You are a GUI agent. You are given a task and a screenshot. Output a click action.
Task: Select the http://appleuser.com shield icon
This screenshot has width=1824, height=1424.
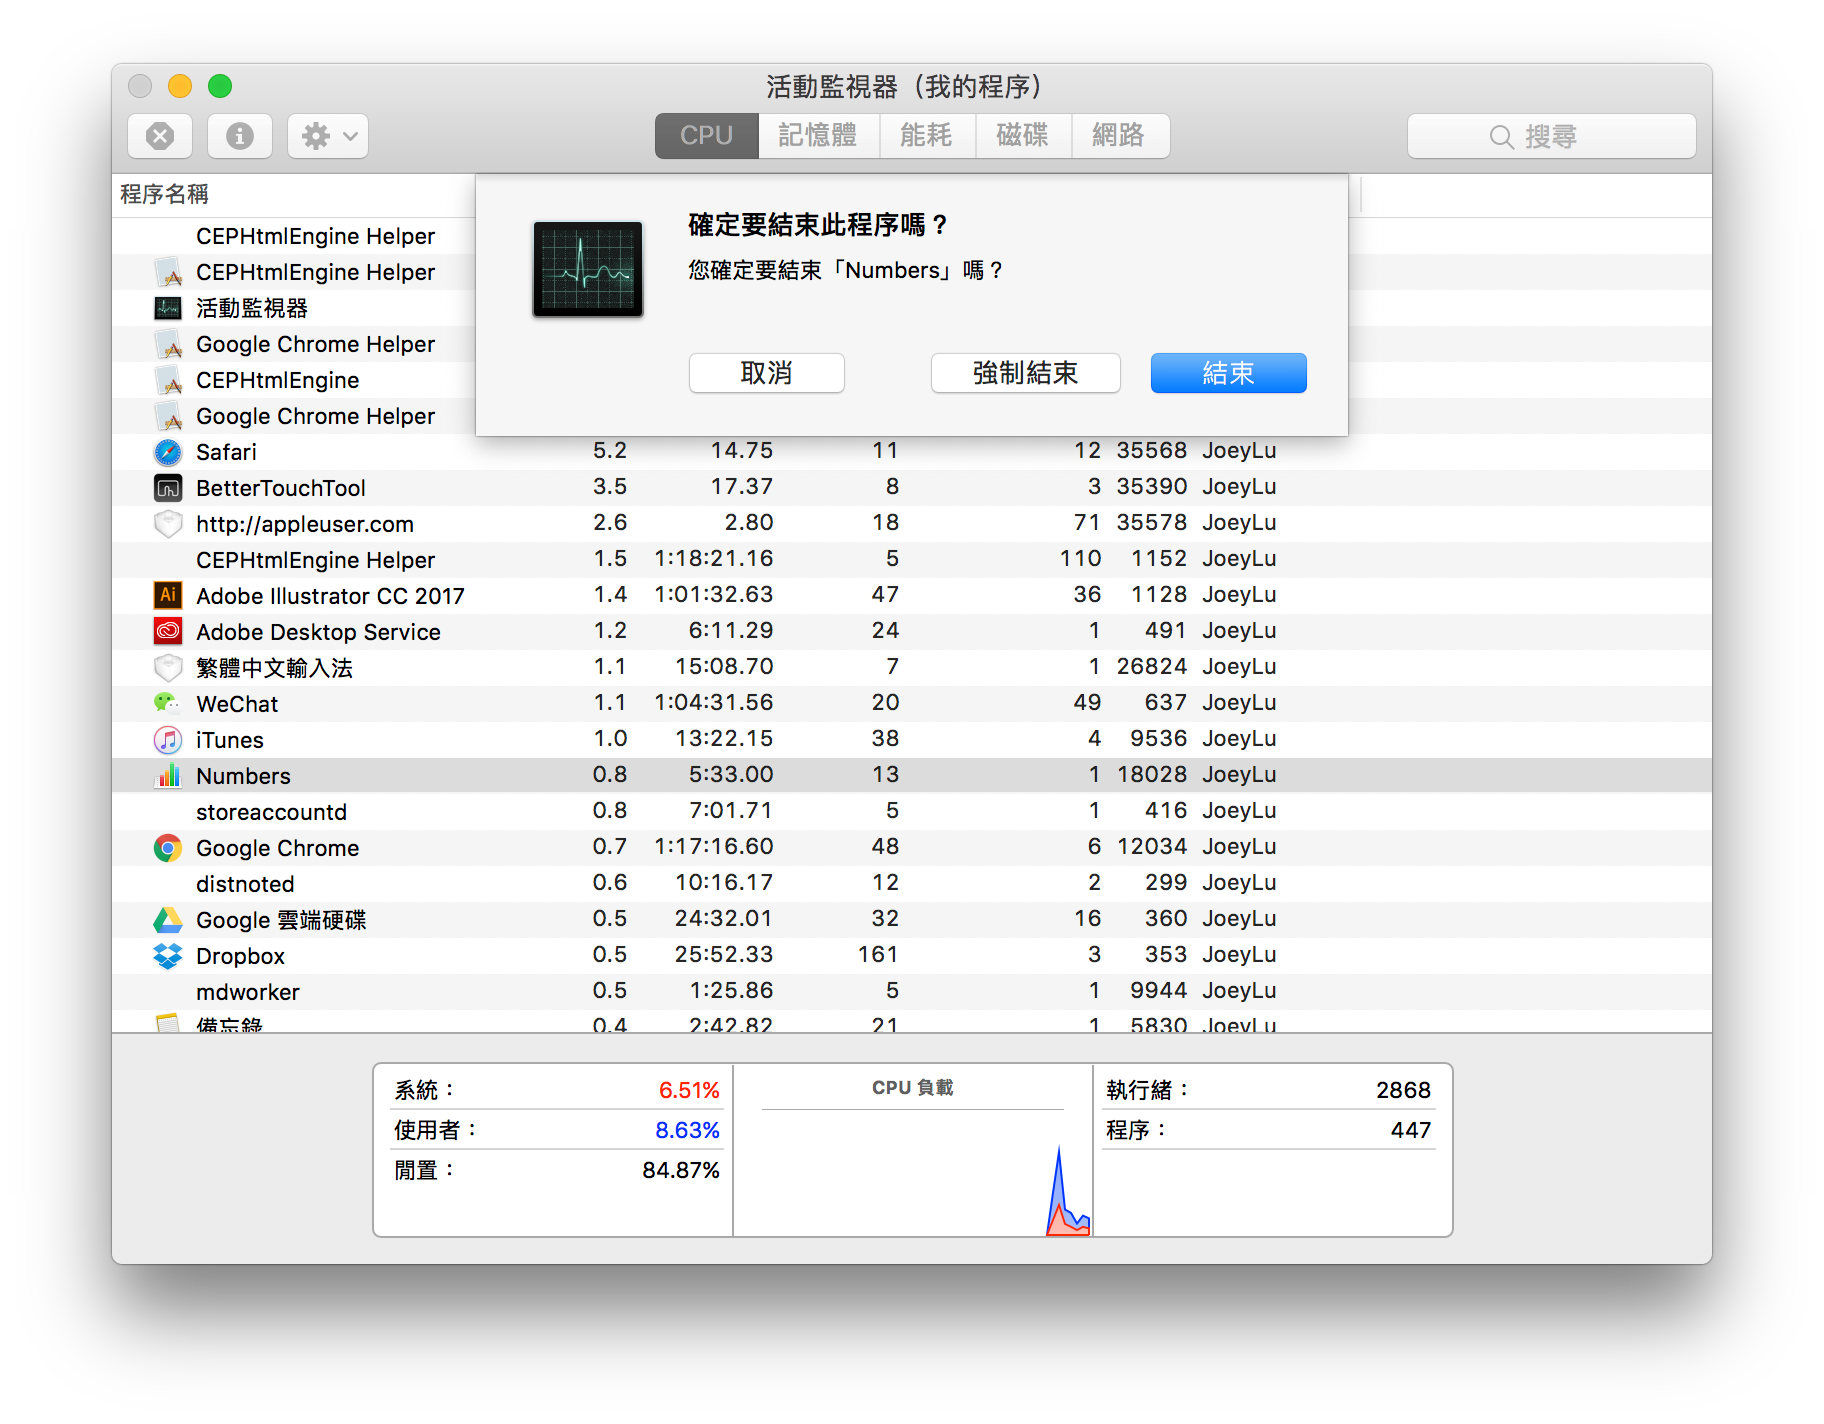pyautogui.click(x=168, y=524)
